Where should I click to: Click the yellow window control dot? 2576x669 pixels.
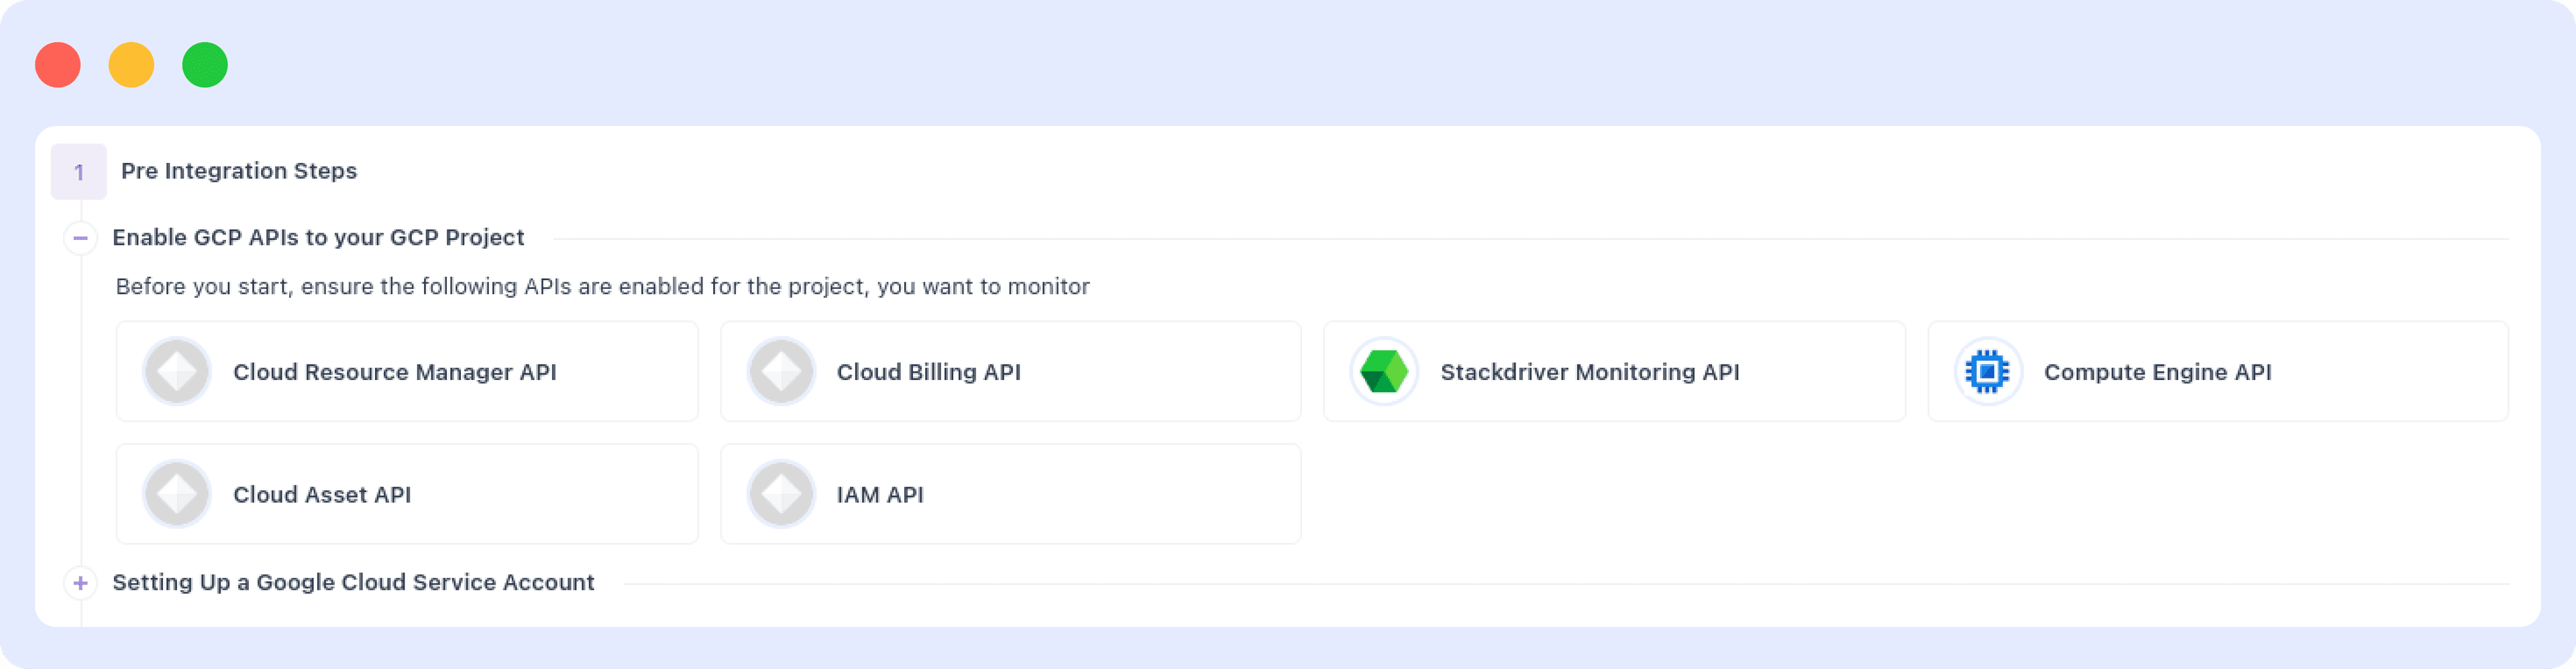pos(131,65)
